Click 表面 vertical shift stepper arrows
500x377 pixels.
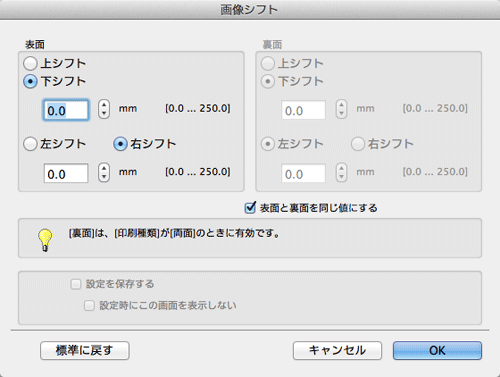(x=104, y=109)
